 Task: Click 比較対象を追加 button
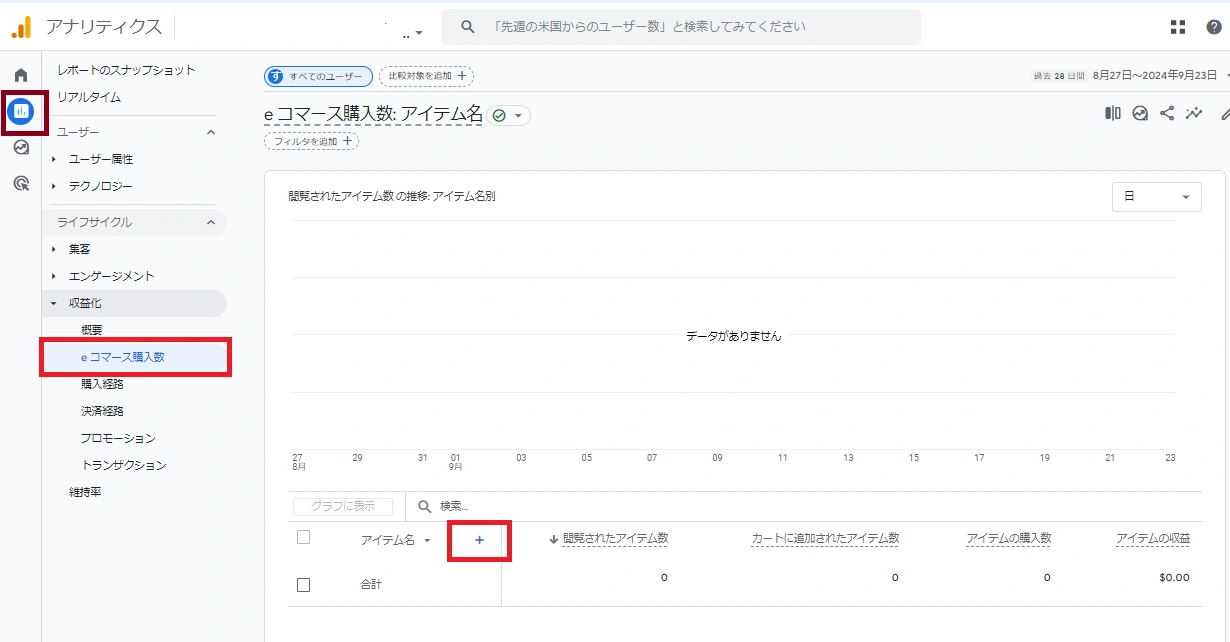pyautogui.click(x=426, y=76)
